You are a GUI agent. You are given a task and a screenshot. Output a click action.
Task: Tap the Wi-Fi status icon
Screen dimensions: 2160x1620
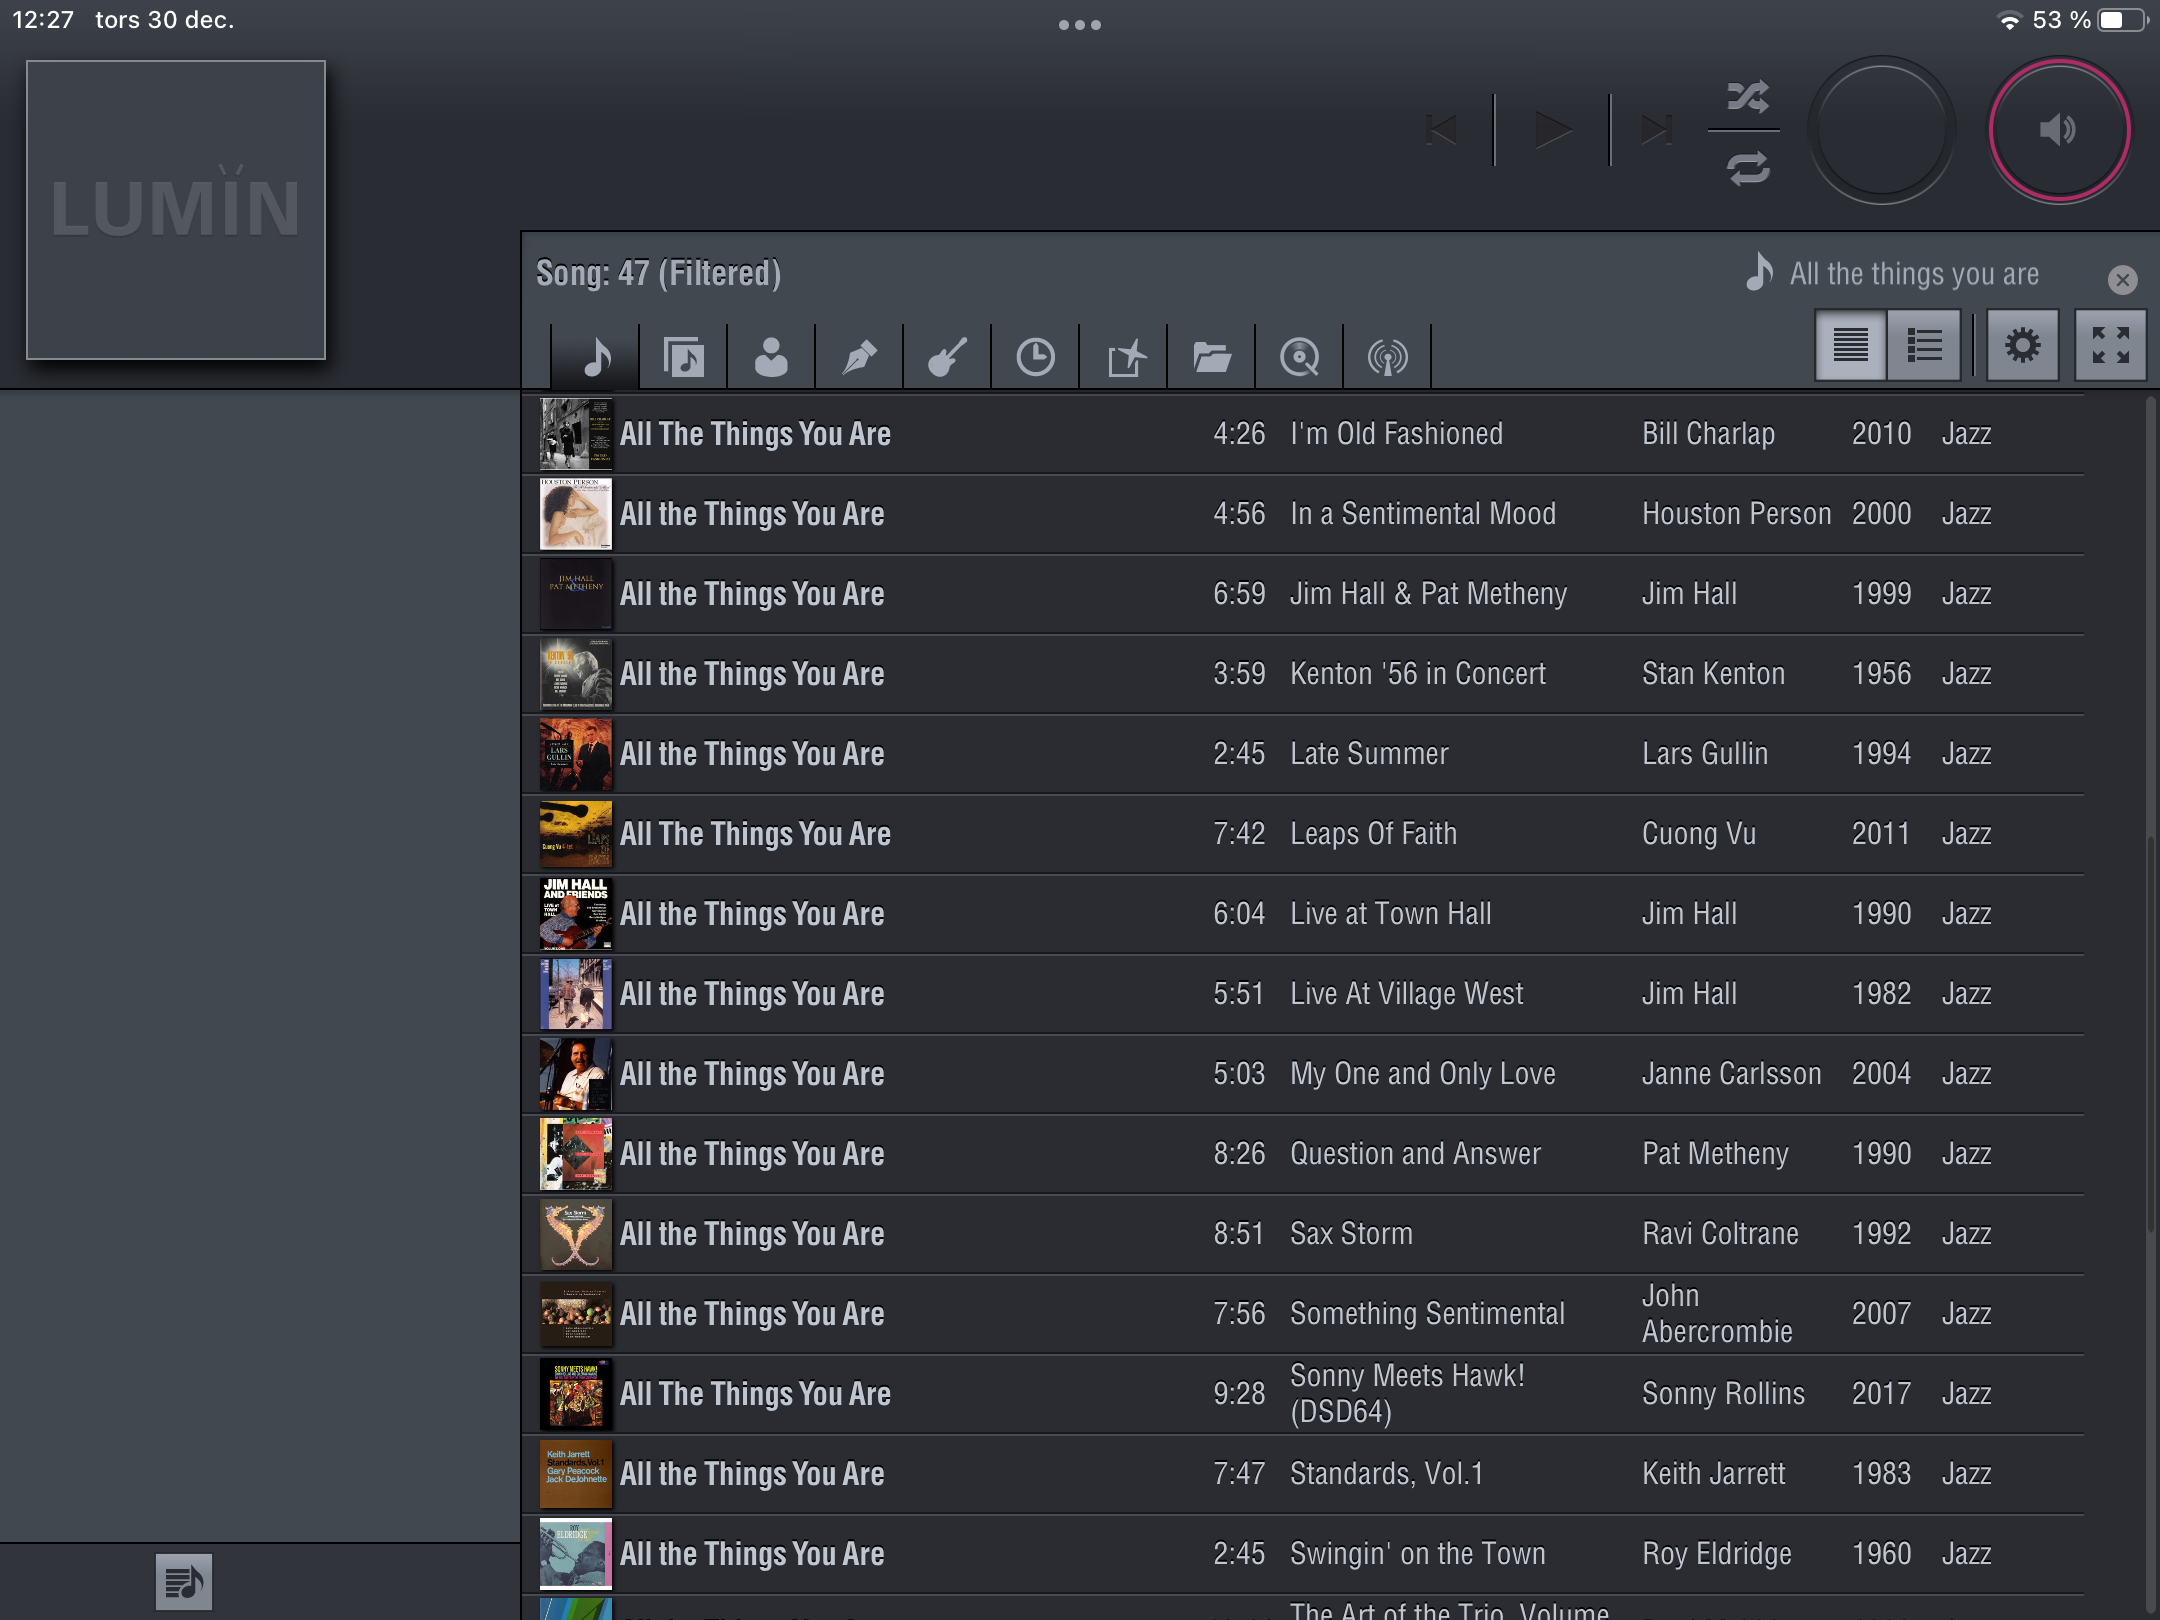pos(2009,20)
